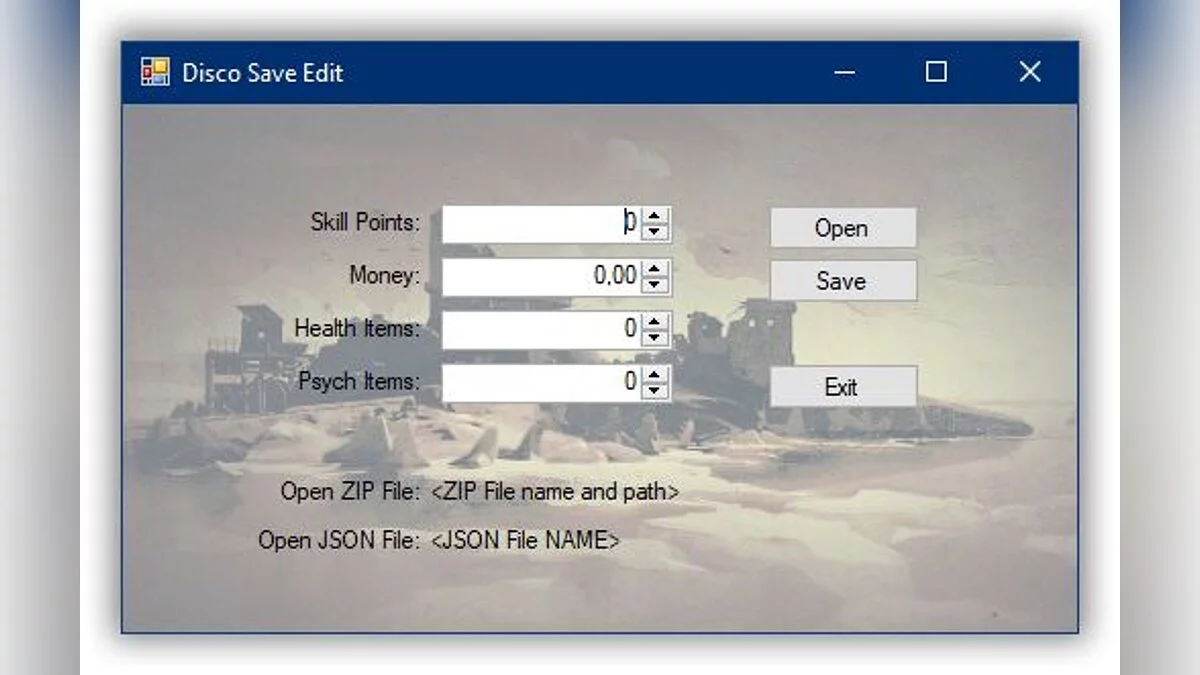Screen dimensions: 1200x675
Task: Increase Skill Points with up arrow
Action: pos(655,216)
